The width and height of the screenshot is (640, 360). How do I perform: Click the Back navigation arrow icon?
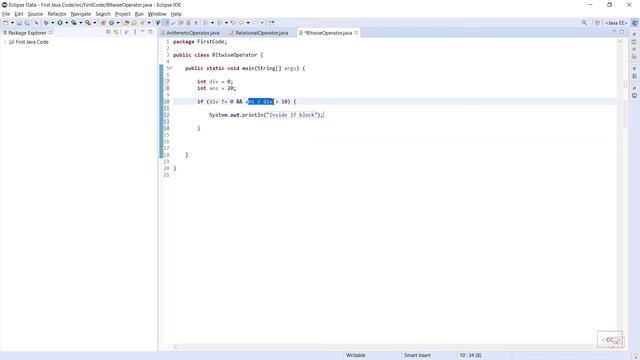(241, 23)
